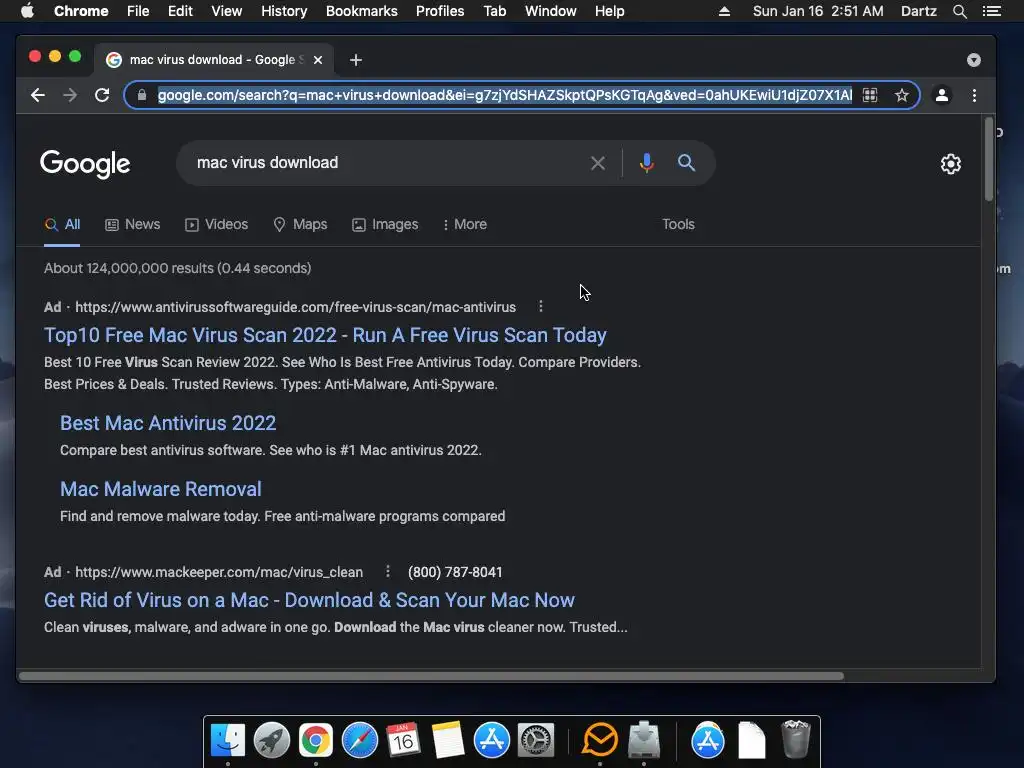Open the History menu
Image resolution: width=1024 pixels, height=768 pixels.
tap(284, 11)
